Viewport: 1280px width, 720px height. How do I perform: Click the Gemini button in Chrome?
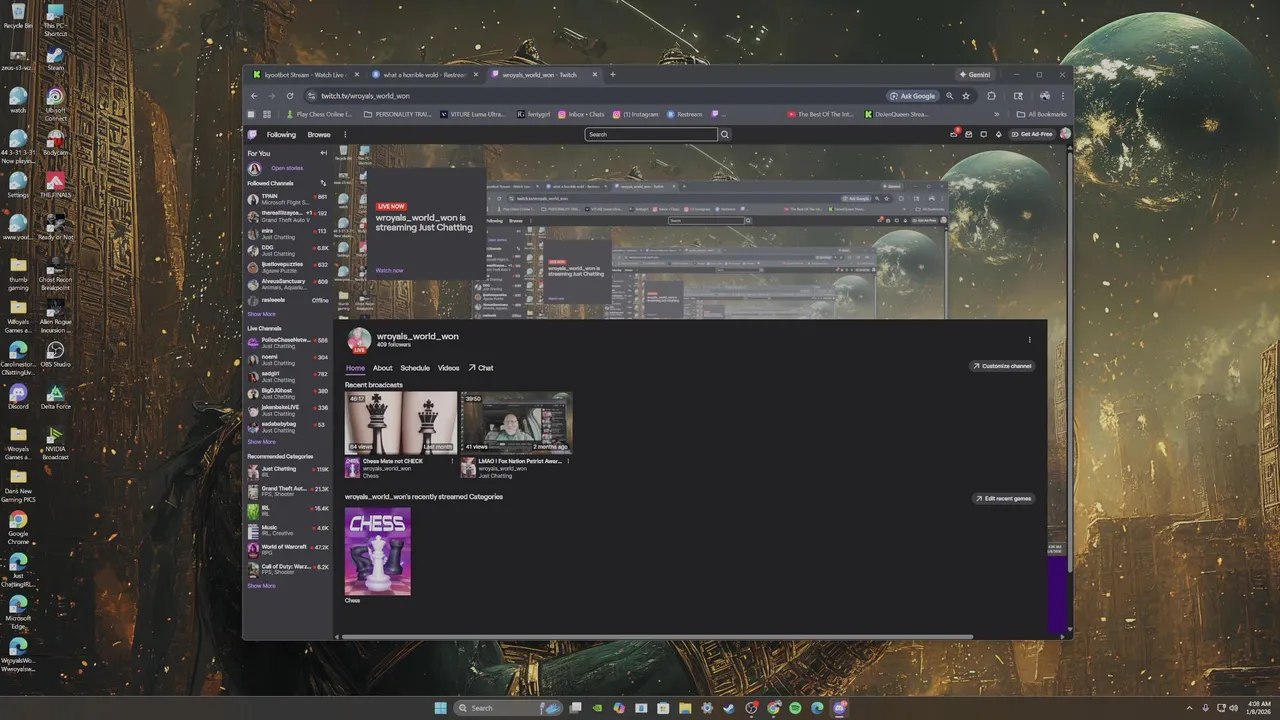click(x=973, y=74)
